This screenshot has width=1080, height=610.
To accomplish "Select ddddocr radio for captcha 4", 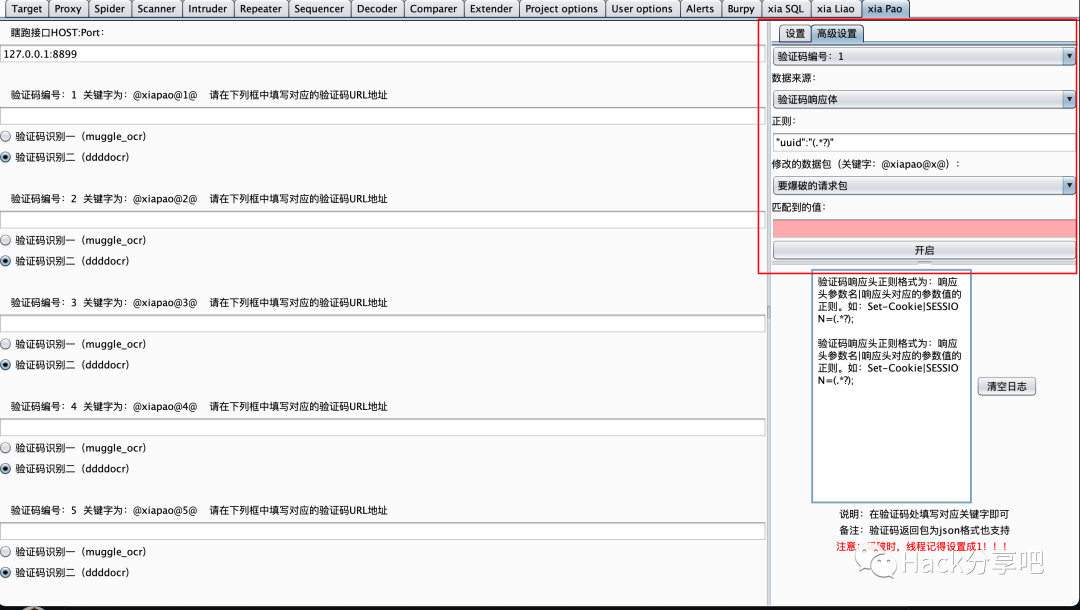I will point(6,469).
